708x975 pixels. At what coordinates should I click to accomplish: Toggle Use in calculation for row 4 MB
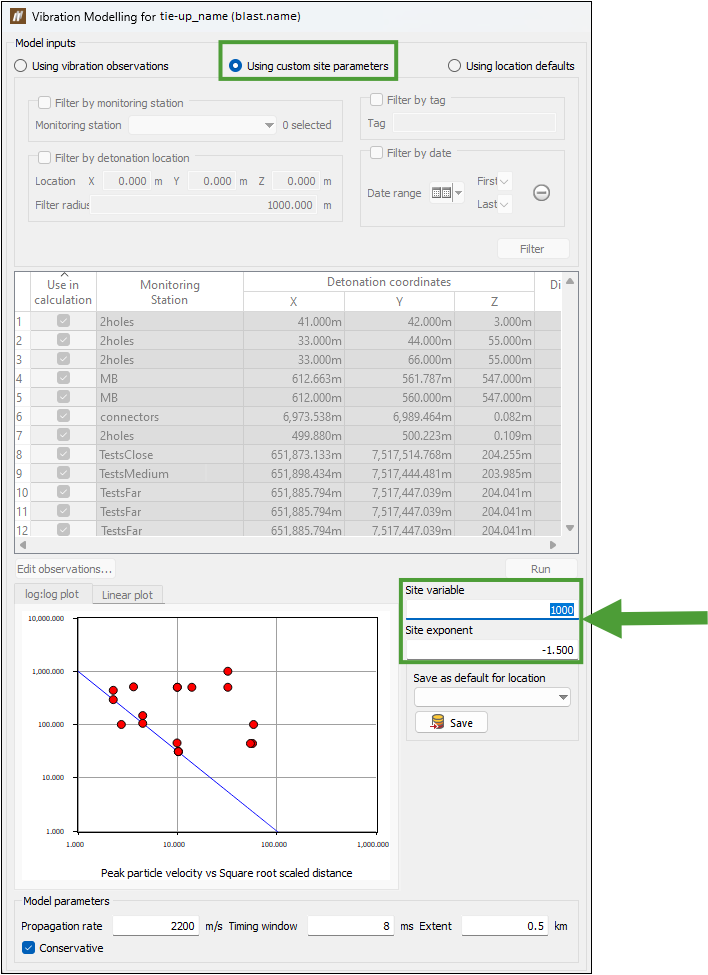63,377
